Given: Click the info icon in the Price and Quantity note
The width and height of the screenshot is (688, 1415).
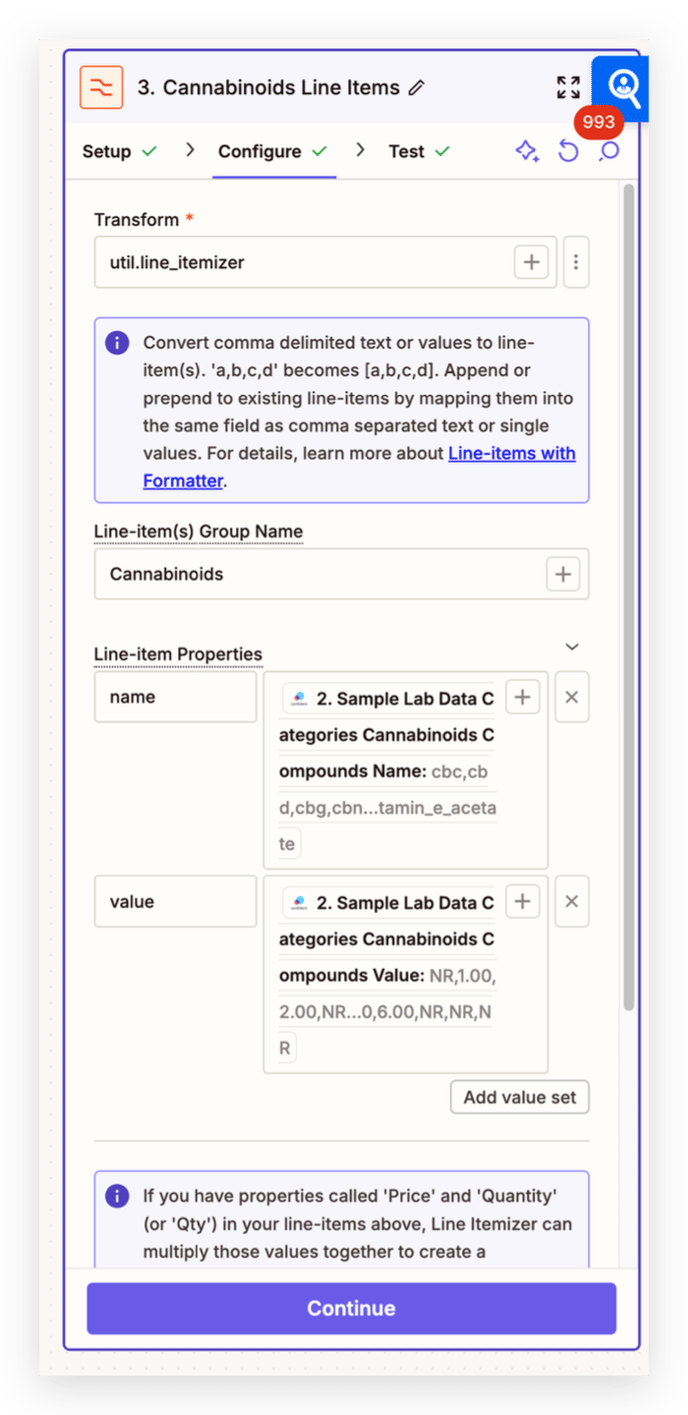Looking at the screenshot, I should click(x=117, y=1195).
